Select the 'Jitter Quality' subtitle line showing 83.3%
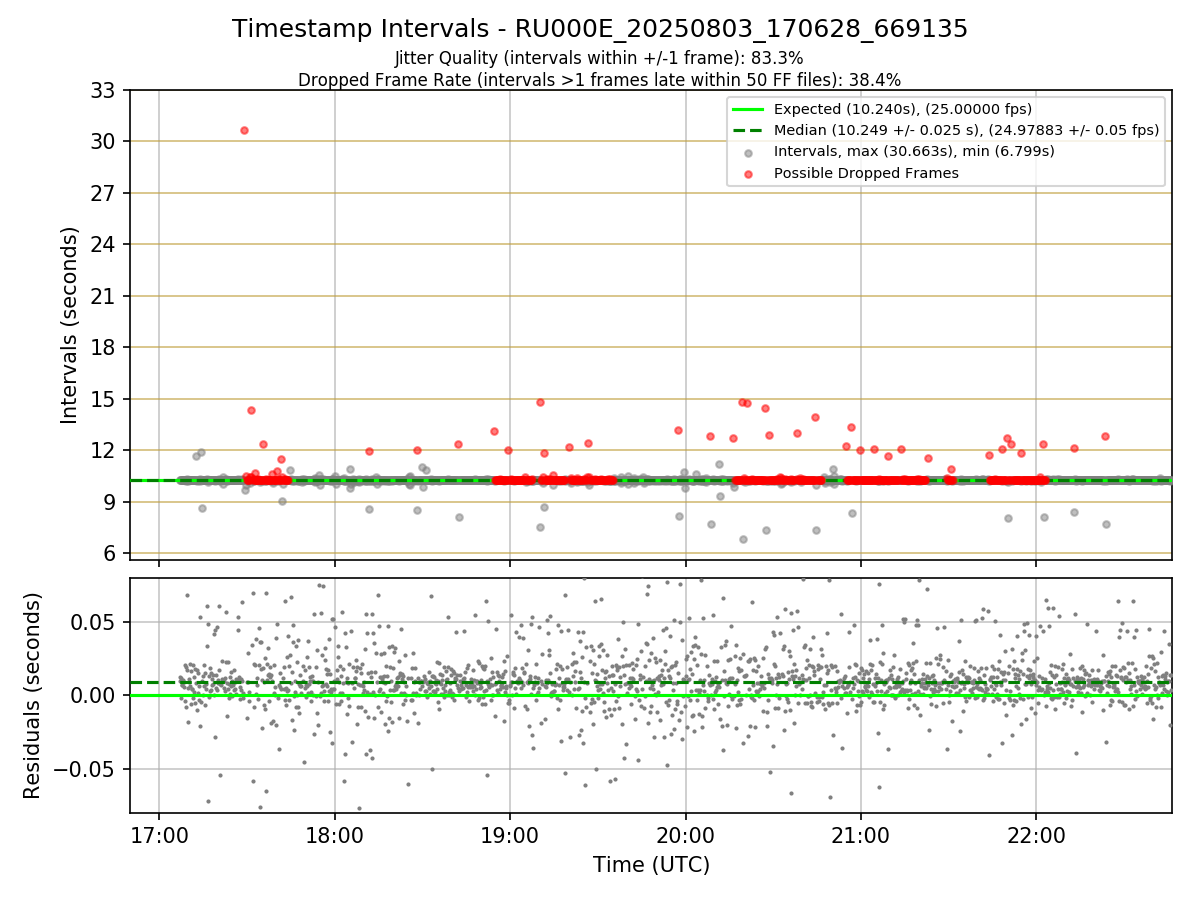Image resolution: width=1200 pixels, height=900 pixels. [x=599, y=58]
